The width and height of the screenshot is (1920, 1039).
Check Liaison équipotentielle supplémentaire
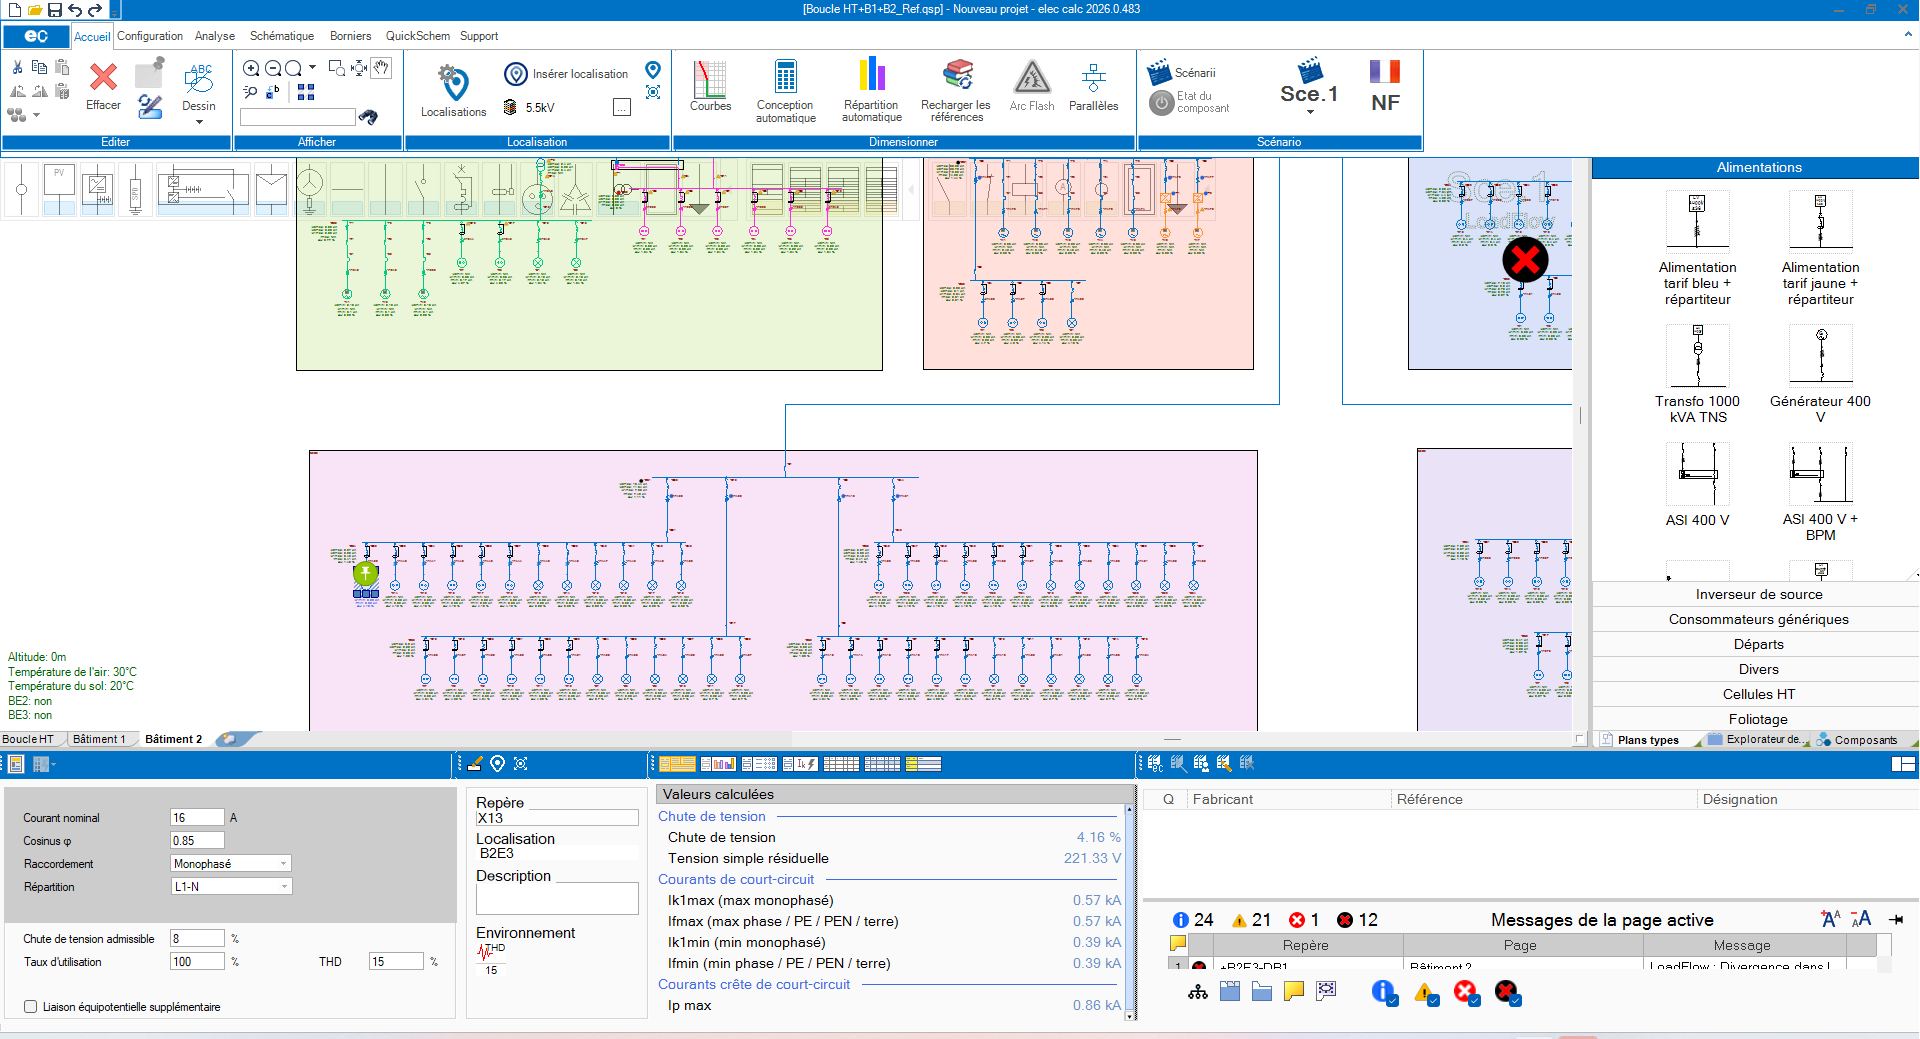tap(31, 1007)
